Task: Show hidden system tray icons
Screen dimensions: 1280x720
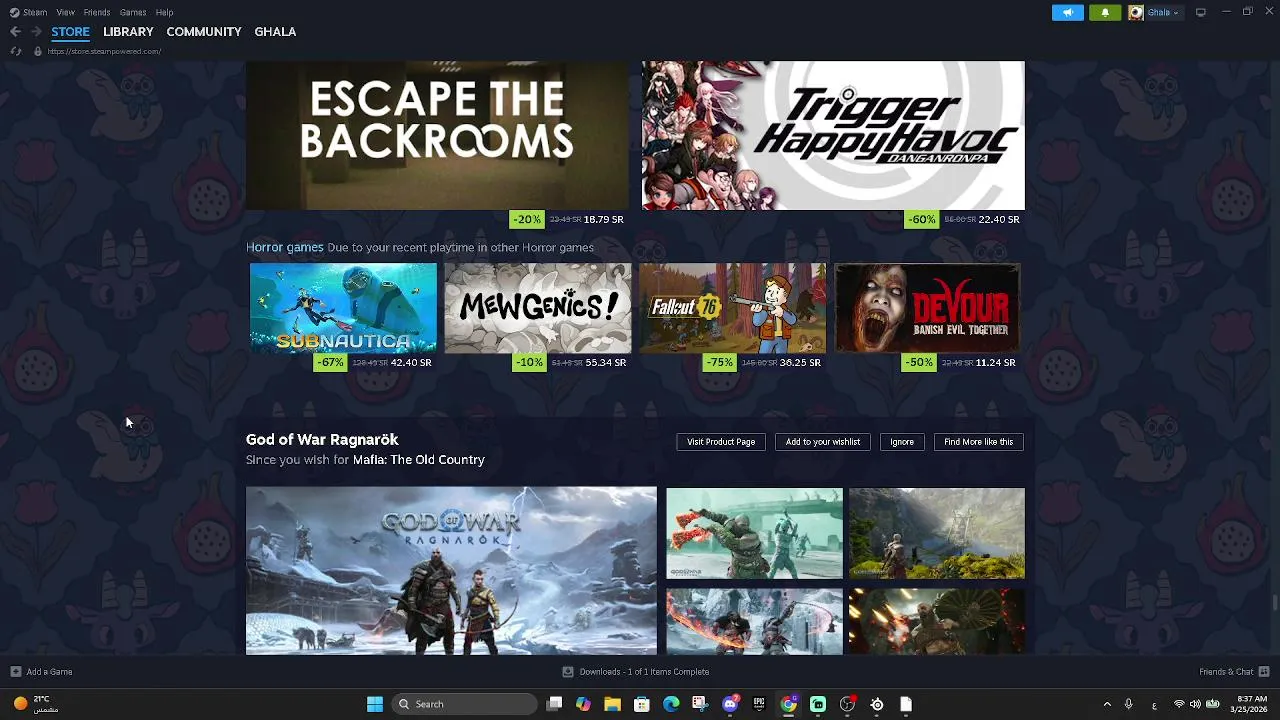Action: [1107, 704]
